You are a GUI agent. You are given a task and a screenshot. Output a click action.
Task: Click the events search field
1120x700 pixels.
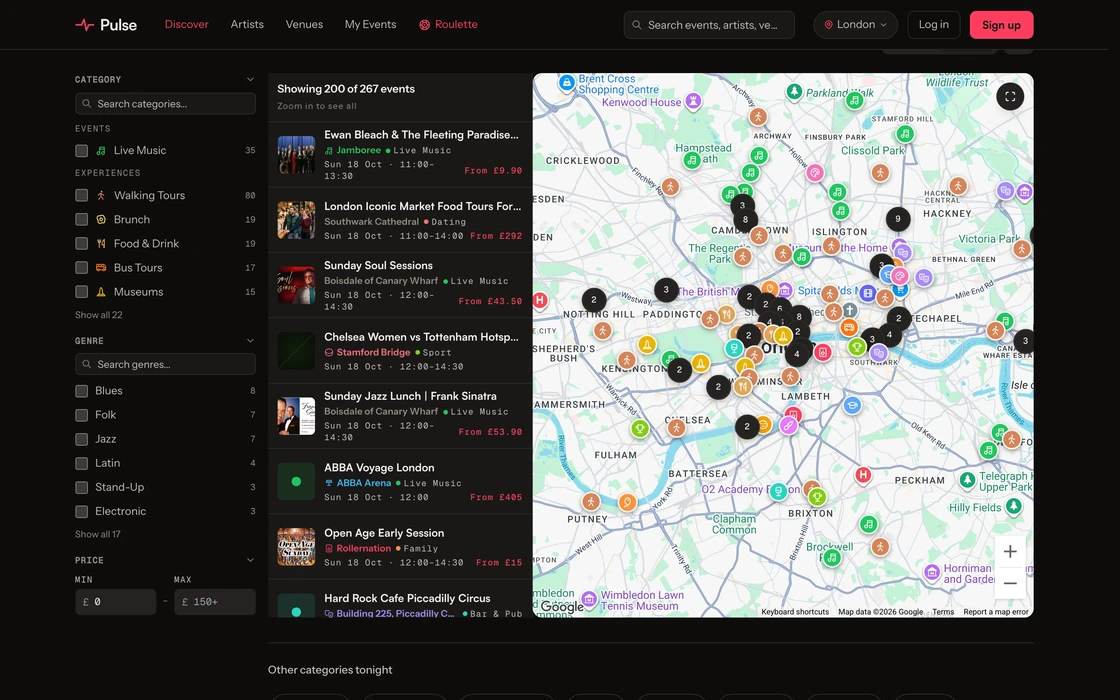click(x=709, y=25)
